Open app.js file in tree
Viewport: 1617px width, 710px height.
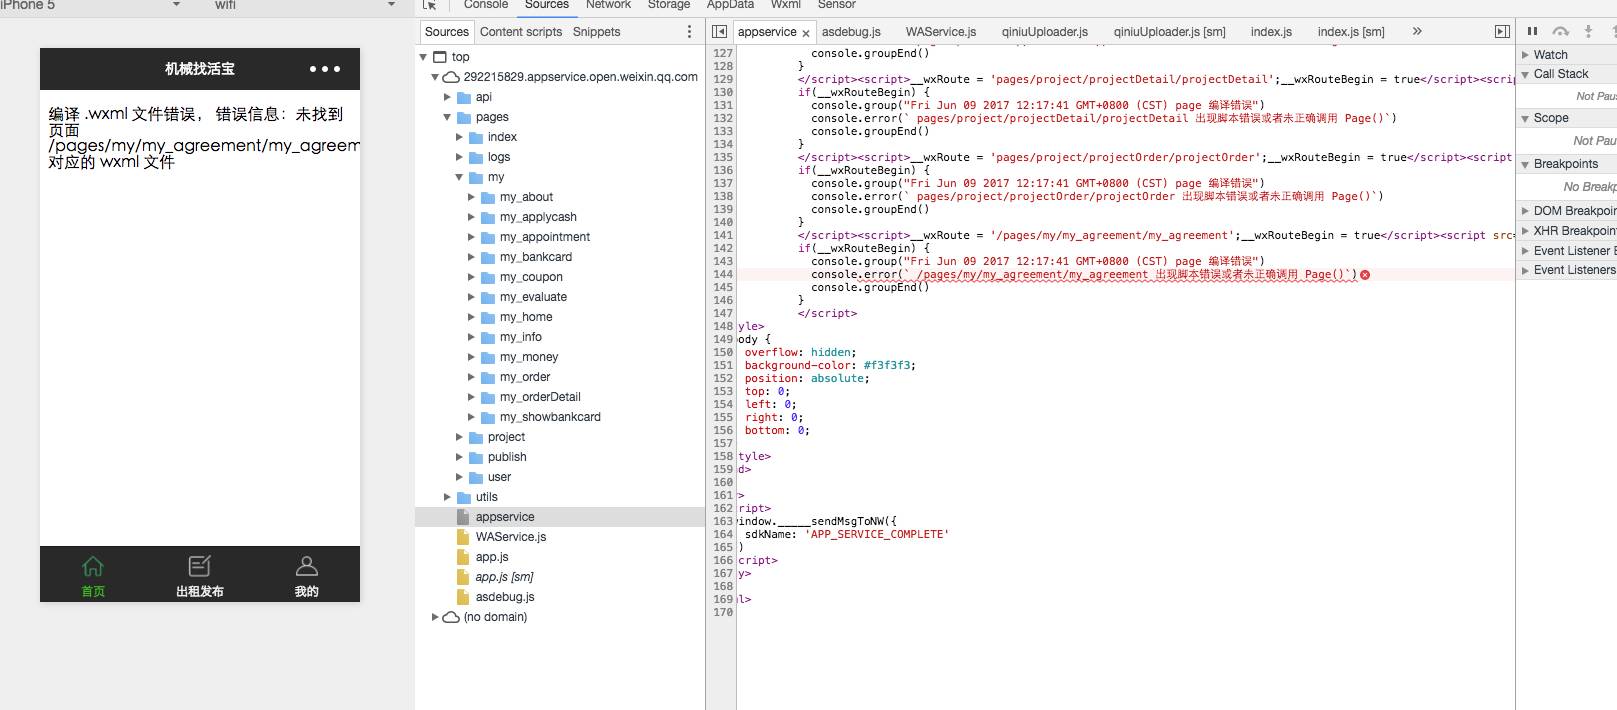tap(492, 557)
